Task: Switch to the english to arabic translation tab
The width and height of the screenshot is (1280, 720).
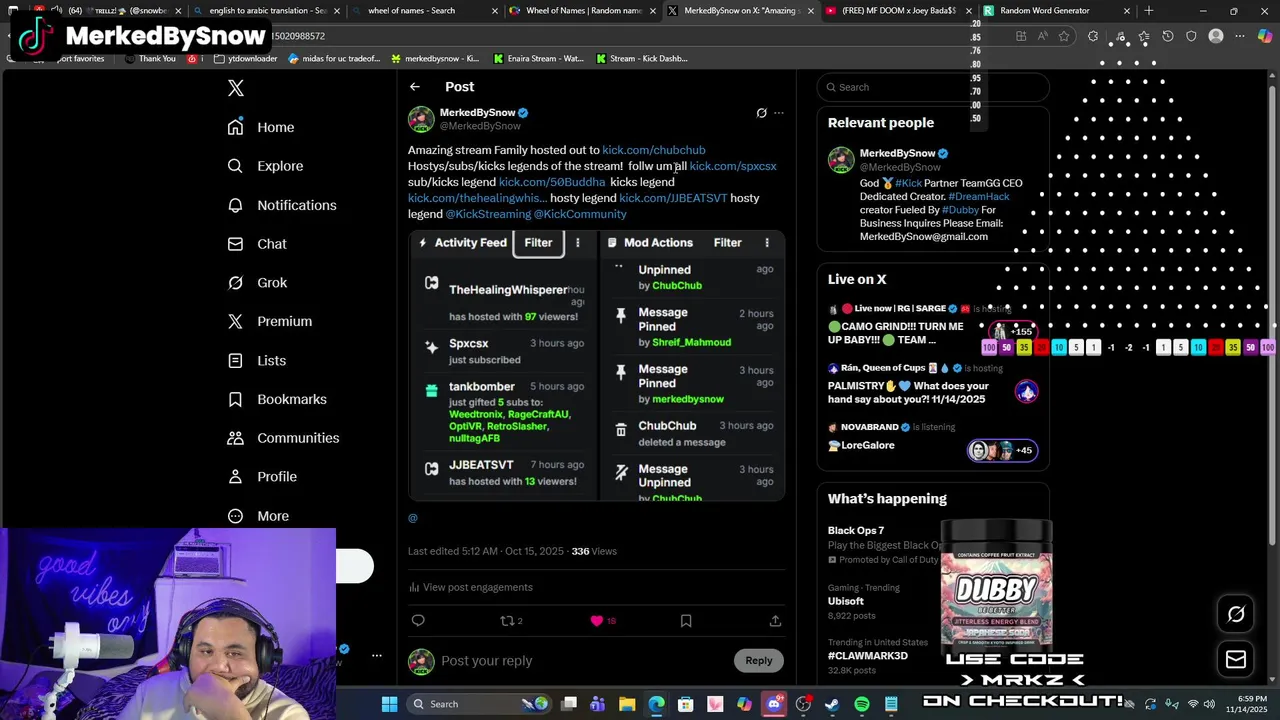Action: pos(265,10)
